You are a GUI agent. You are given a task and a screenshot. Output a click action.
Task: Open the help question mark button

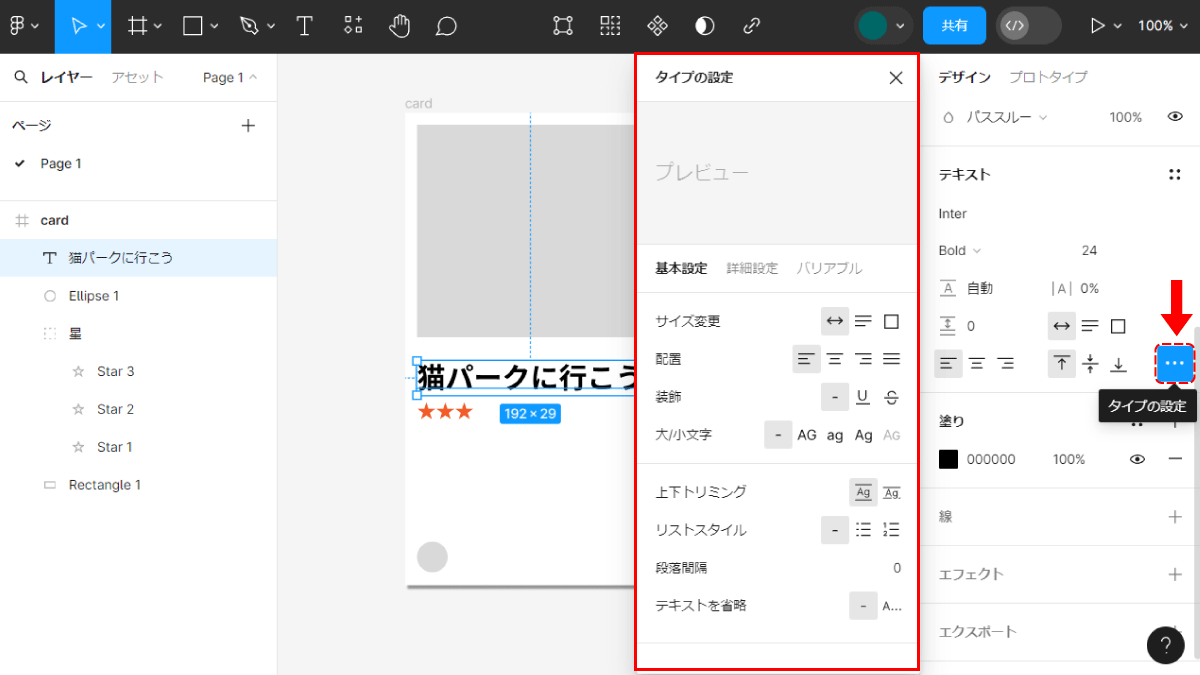point(1166,645)
